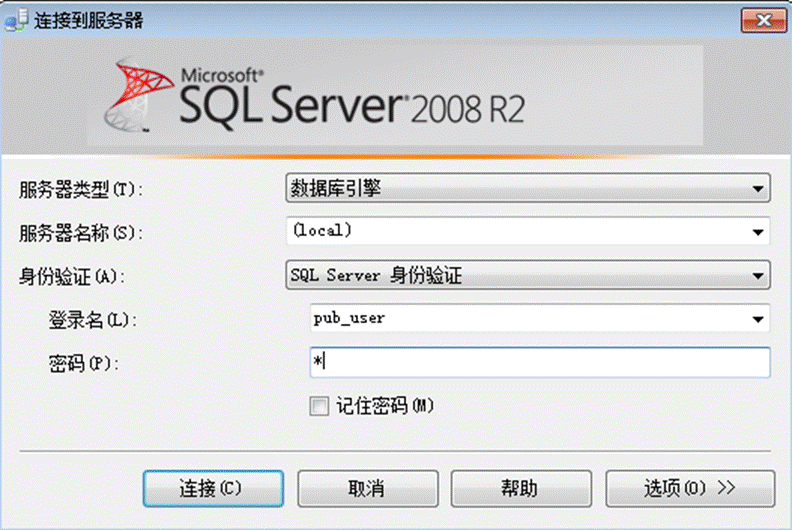The image size is (792, 530).
Task: Click the (local) server name text
Action: click(322, 230)
